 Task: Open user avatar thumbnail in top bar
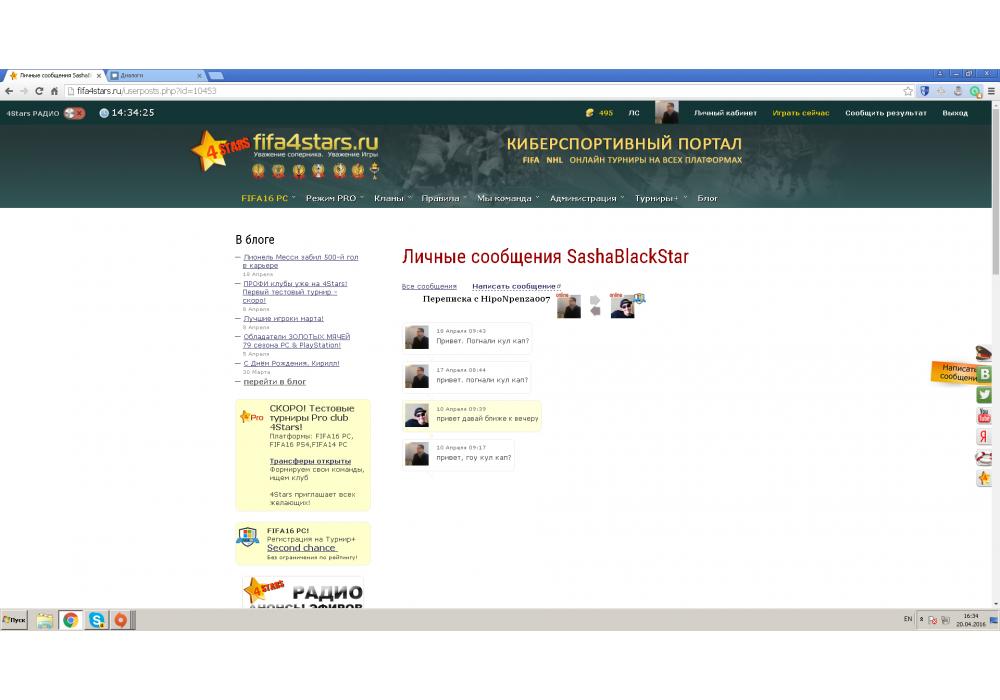coord(666,112)
